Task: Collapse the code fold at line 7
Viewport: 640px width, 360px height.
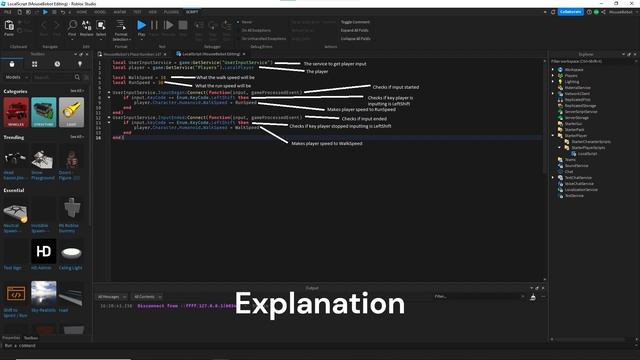Action: 109,93
